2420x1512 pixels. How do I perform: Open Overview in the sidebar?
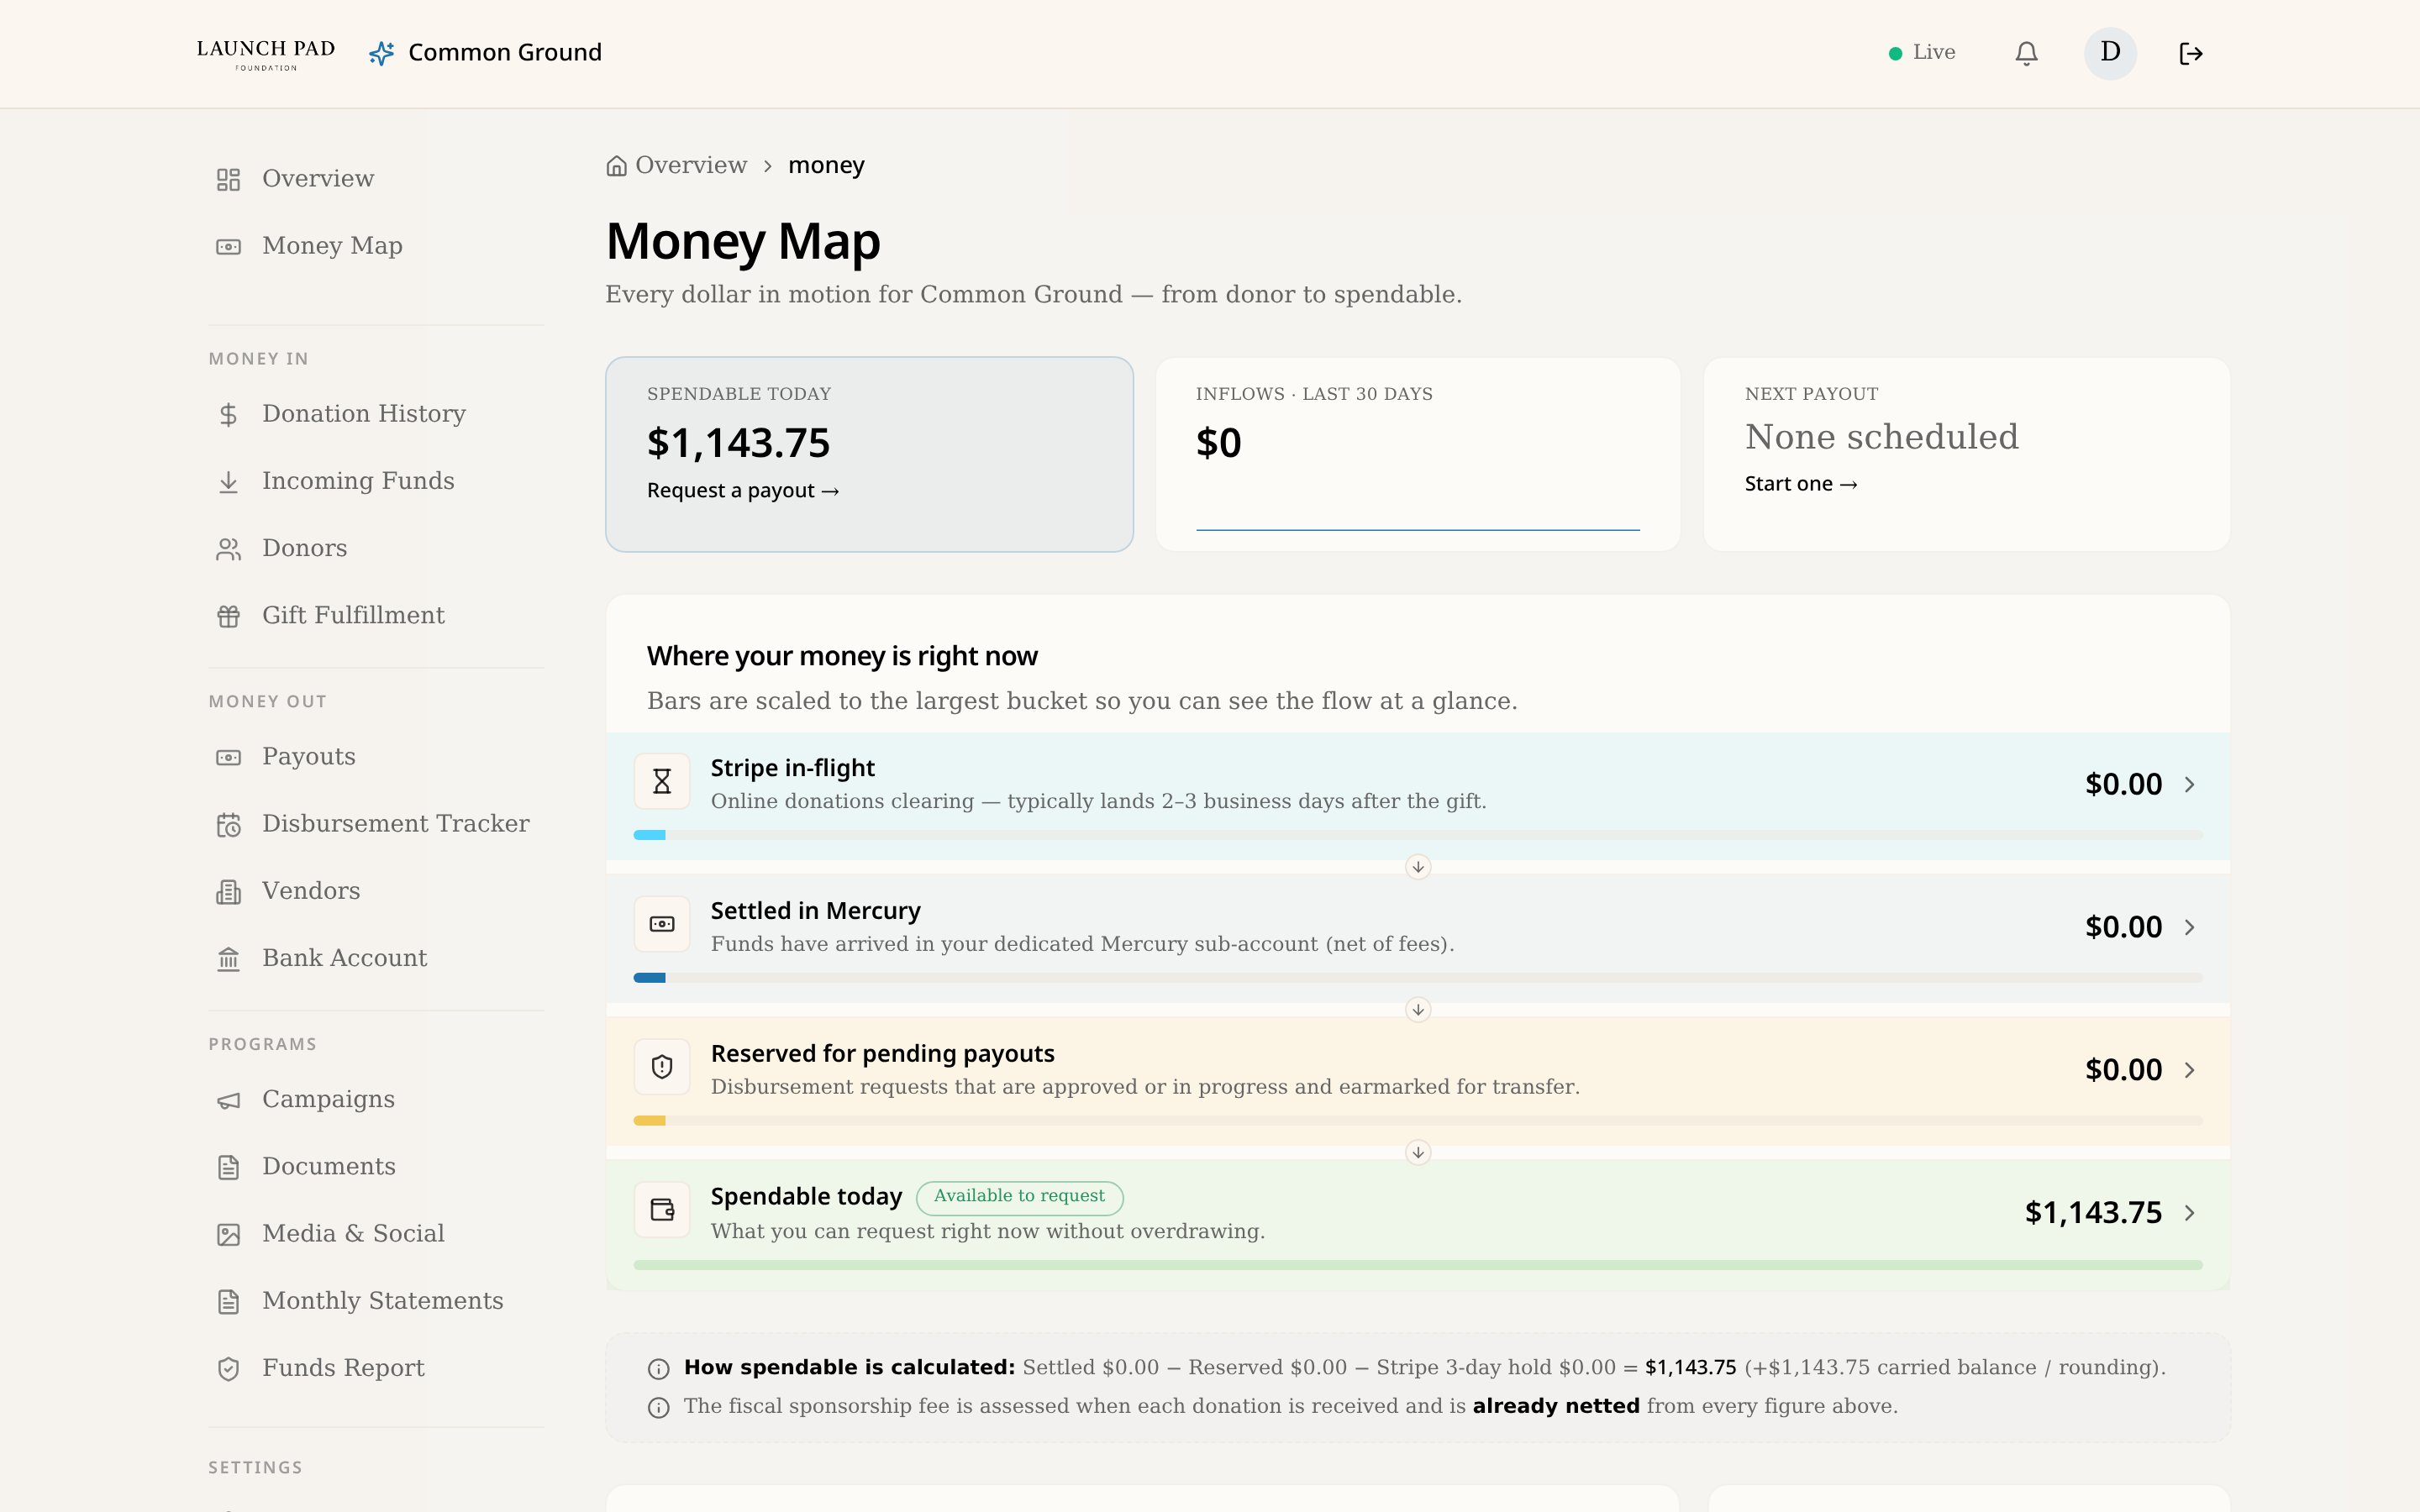(x=376, y=179)
